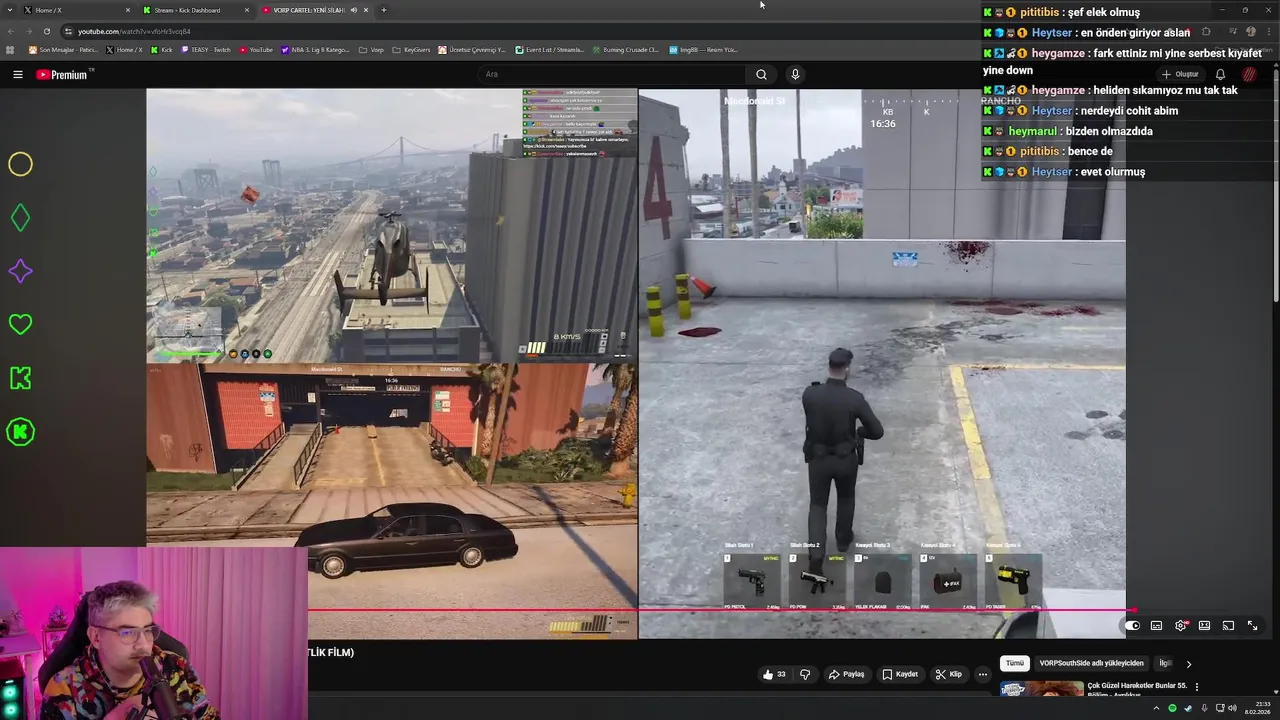This screenshot has height=720, width=1280.
Task: Open the Son Mesajlar bookmark
Action: pos(63,50)
